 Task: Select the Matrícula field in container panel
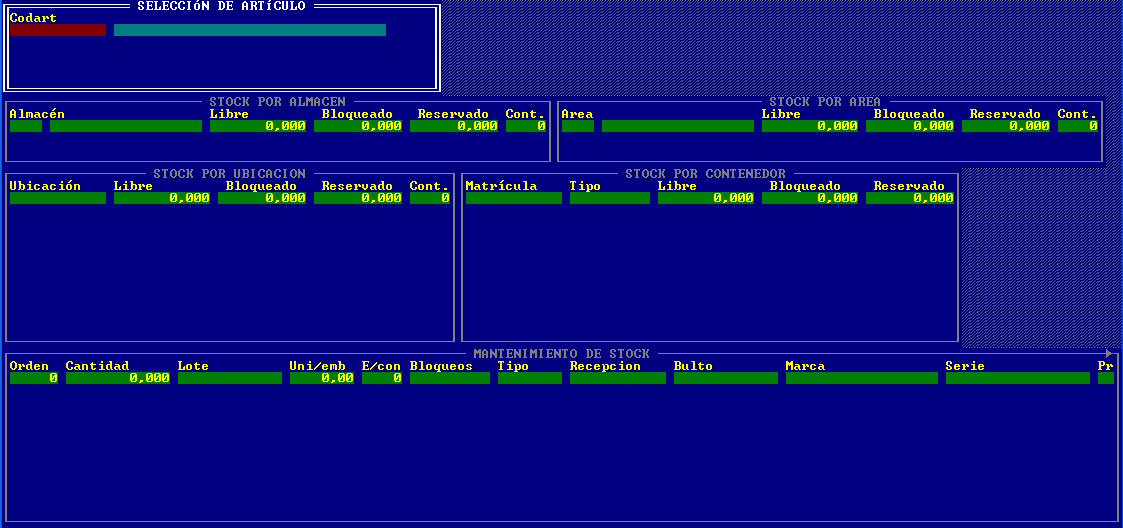tap(513, 198)
